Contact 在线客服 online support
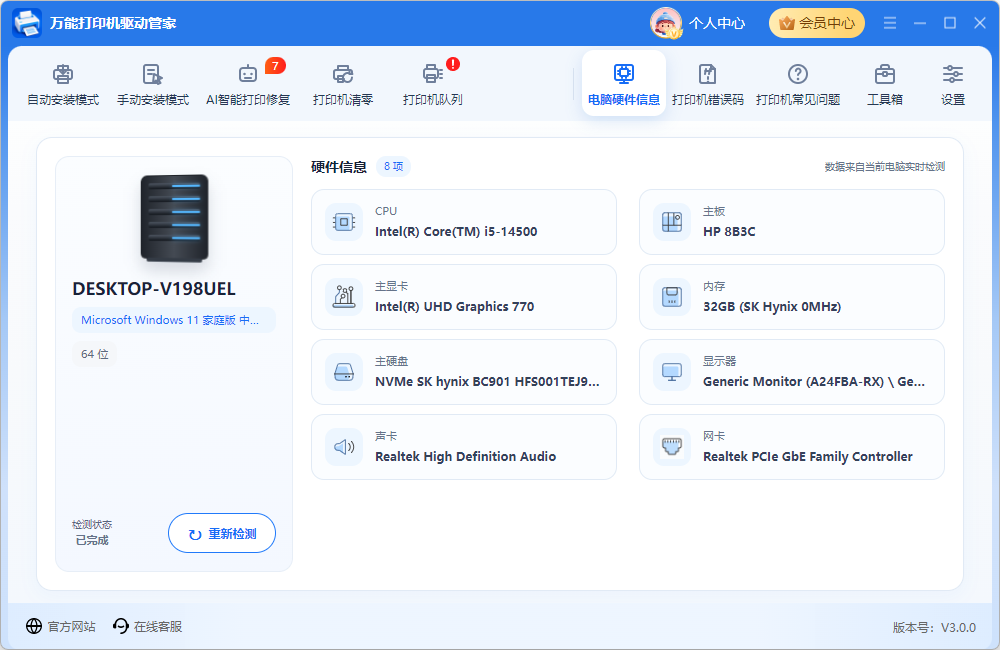The image size is (1000, 650). (147, 626)
